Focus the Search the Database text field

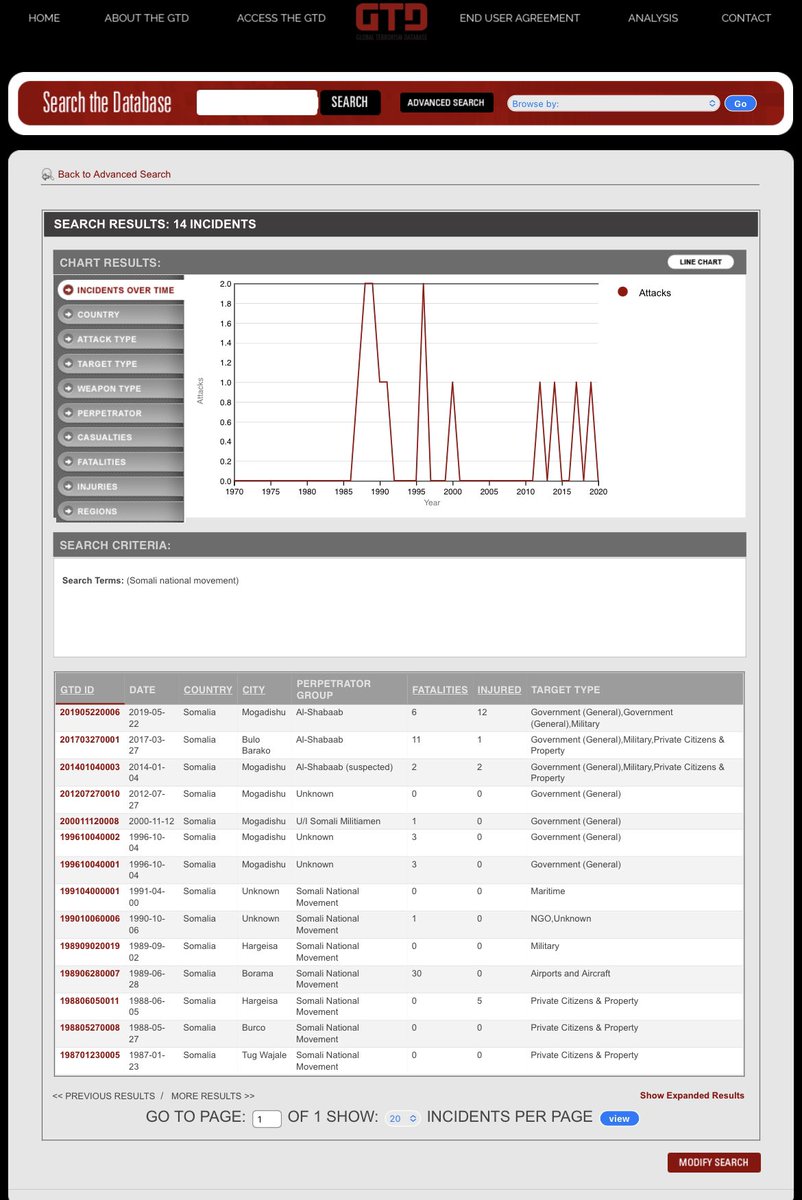(257, 102)
